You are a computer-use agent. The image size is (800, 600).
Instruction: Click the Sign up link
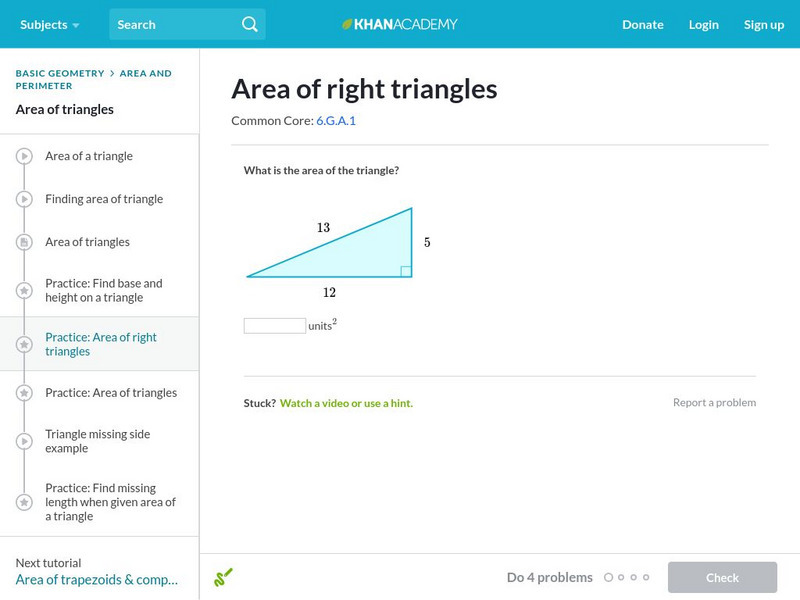764,24
